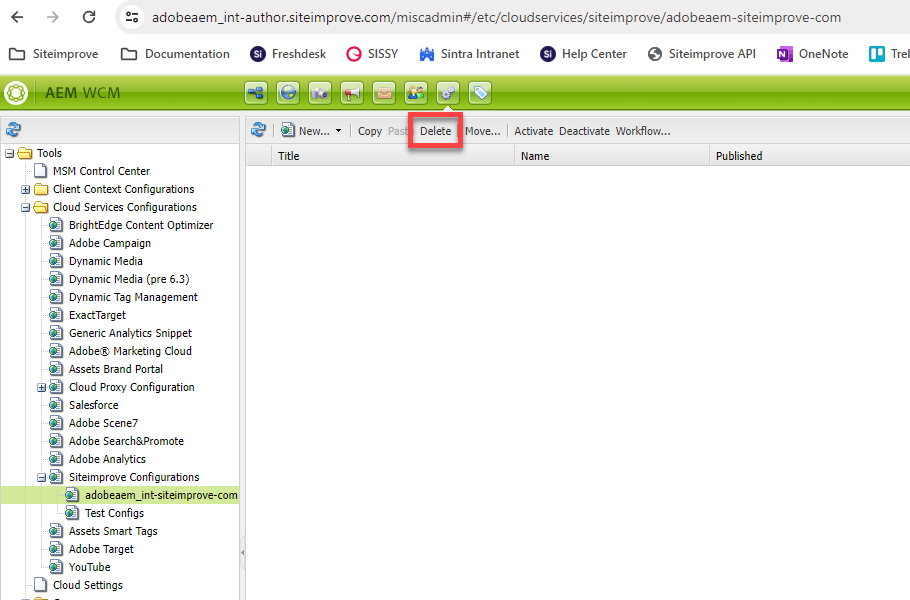Image resolution: width=910 pixels, height=600 pixels.
Task: Select the Tools gears icon
Action: (x=447, y=92)
